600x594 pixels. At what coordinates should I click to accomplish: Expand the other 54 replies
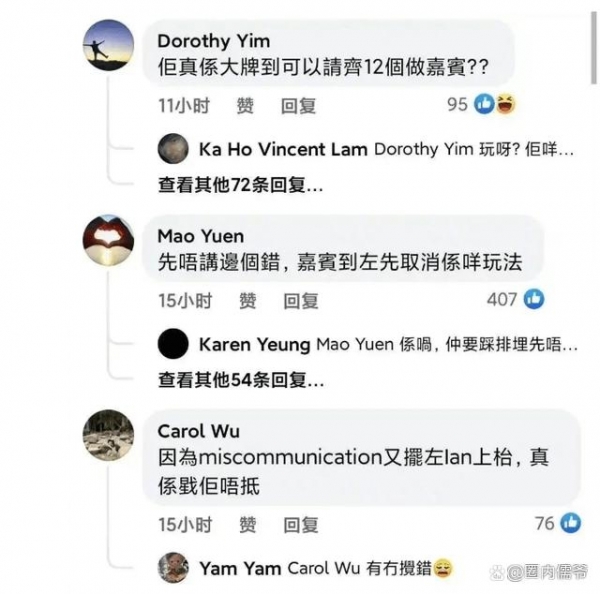pos(241,380)
